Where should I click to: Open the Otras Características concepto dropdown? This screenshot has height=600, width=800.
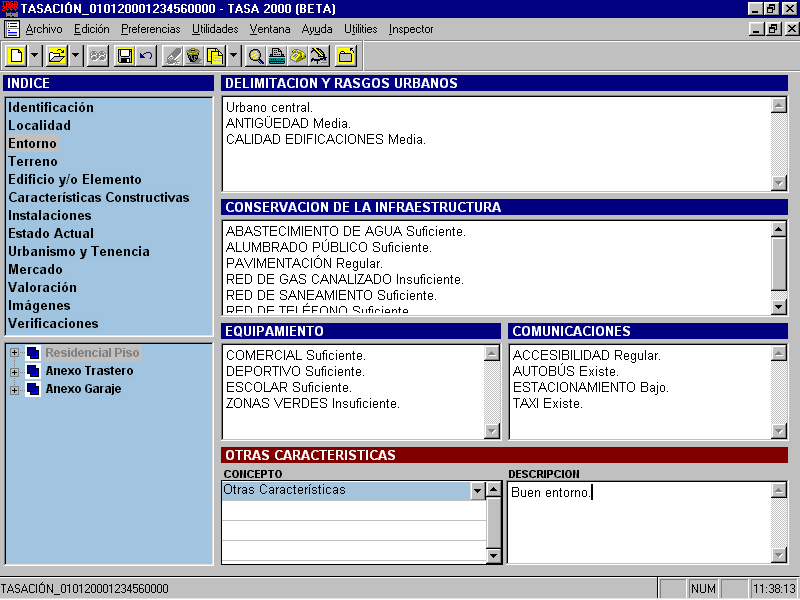(478, 491)
